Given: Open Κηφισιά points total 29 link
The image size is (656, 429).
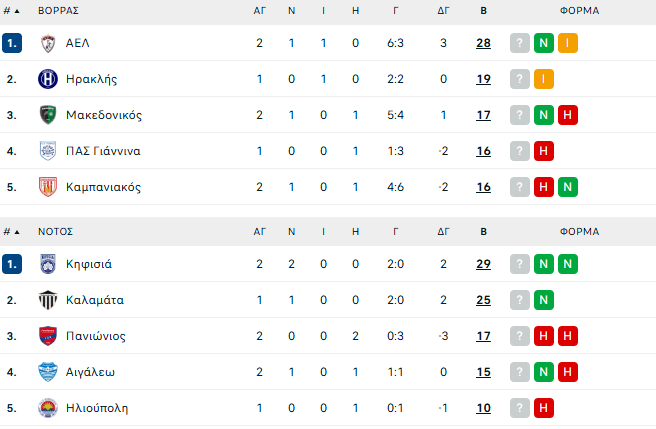Looking at the screenshot, I should click(x=484, y=264).
